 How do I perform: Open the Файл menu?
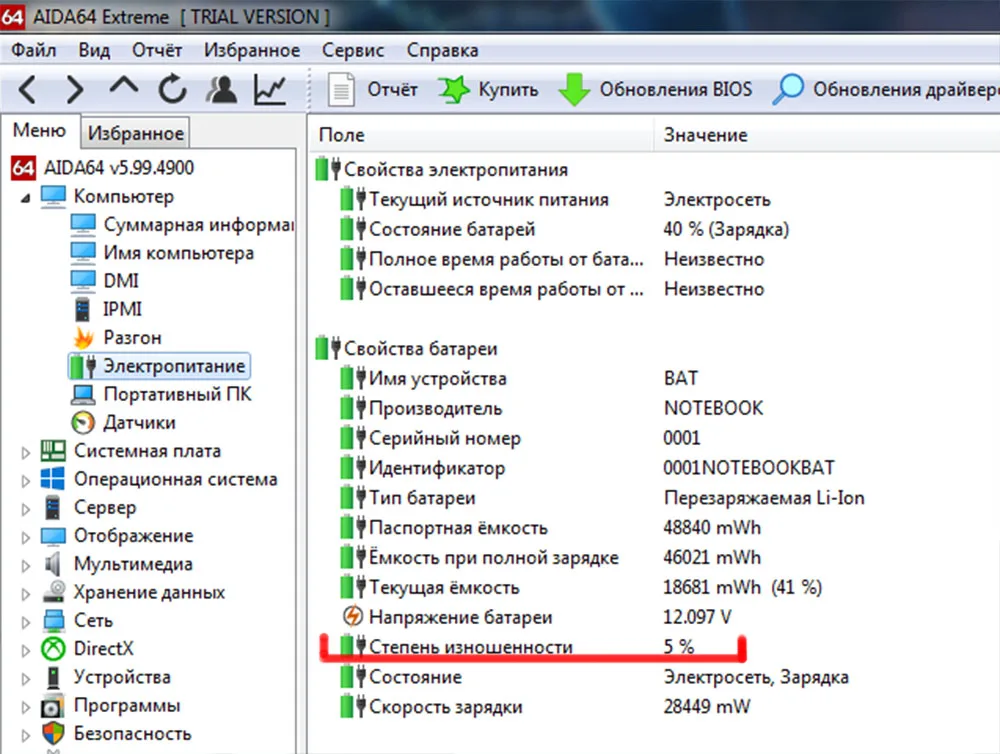(33, 50)
